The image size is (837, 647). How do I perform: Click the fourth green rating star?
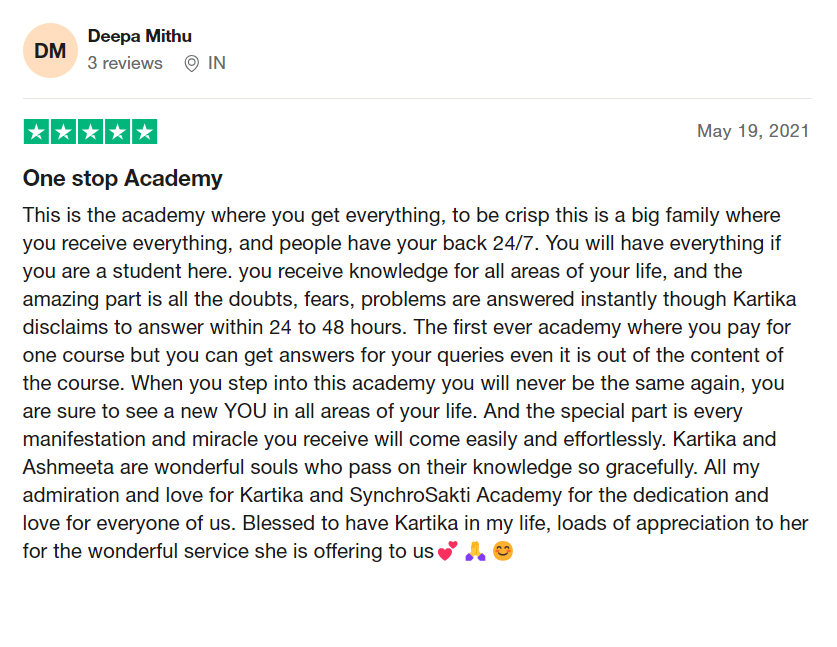click(x=117, y=132)
